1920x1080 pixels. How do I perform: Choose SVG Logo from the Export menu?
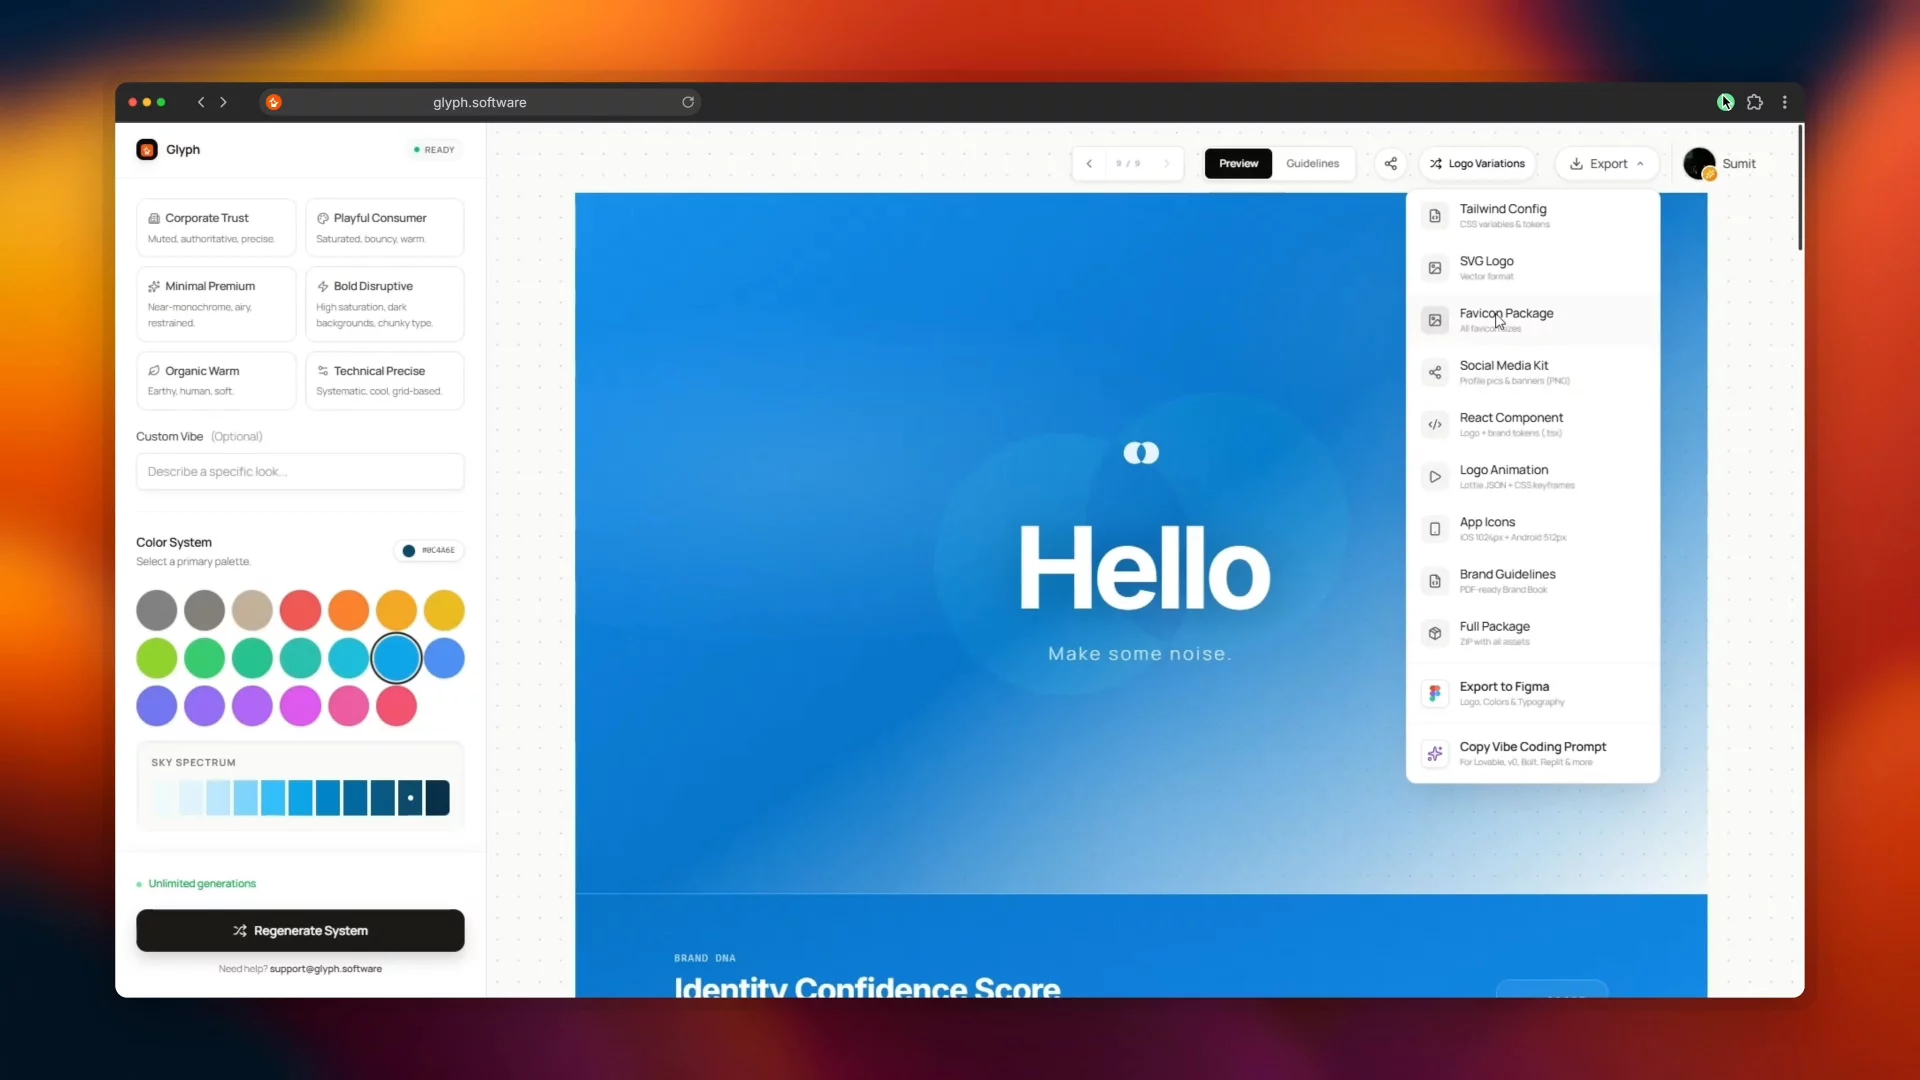[x=1533, y=268]
